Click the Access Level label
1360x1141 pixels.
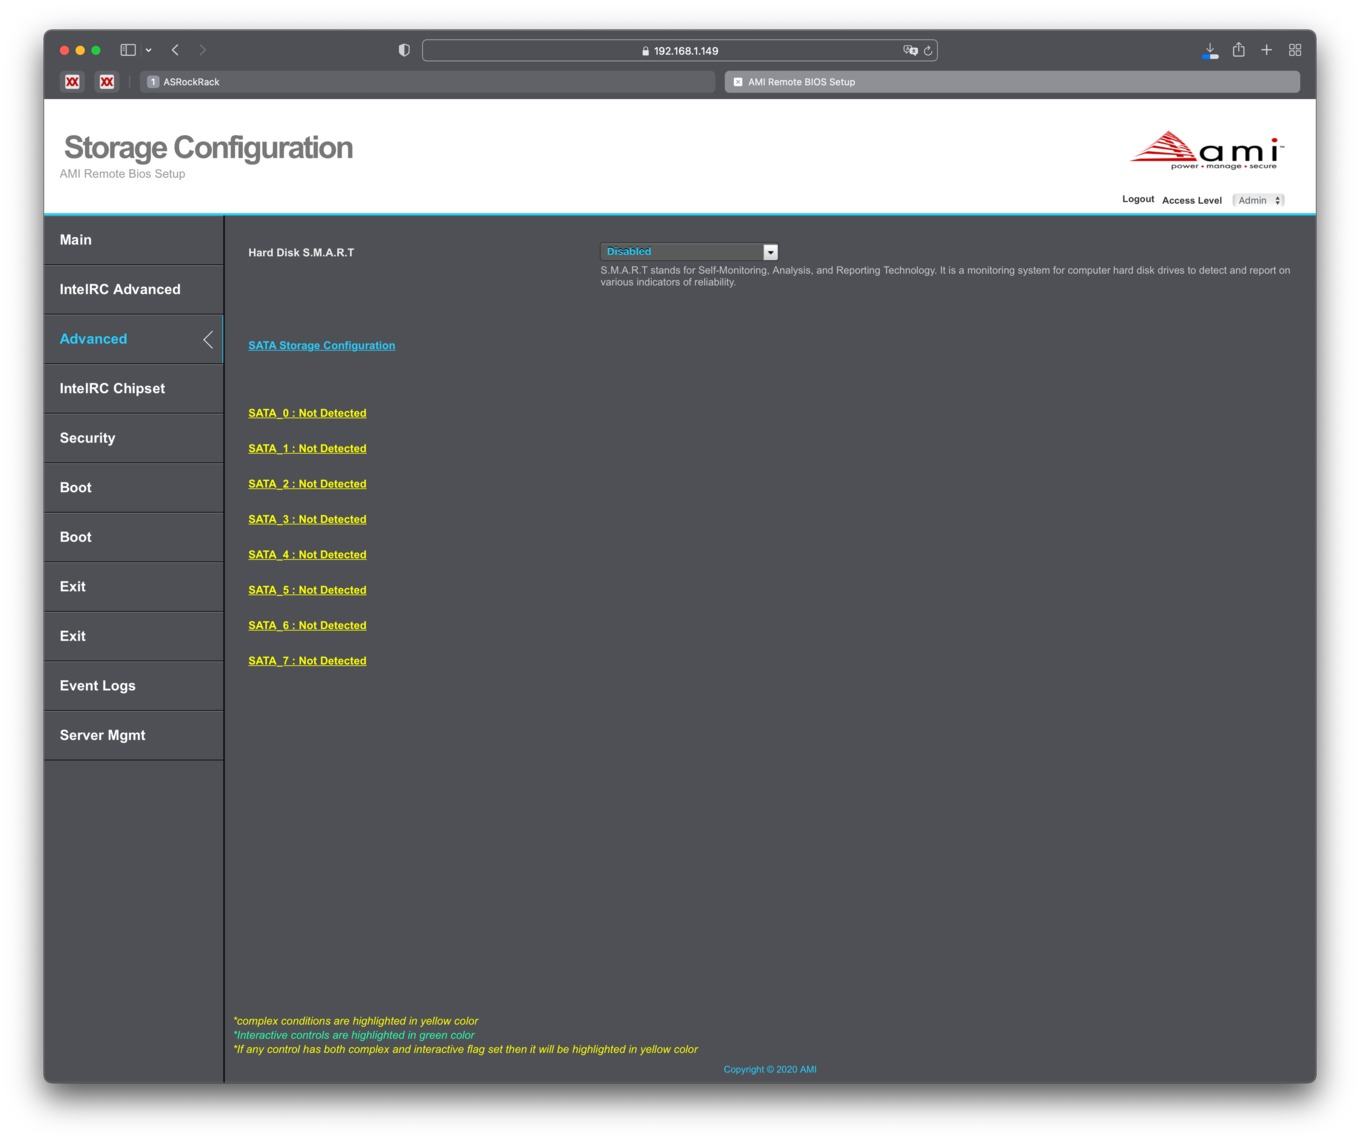click(x=1192, y=200)
